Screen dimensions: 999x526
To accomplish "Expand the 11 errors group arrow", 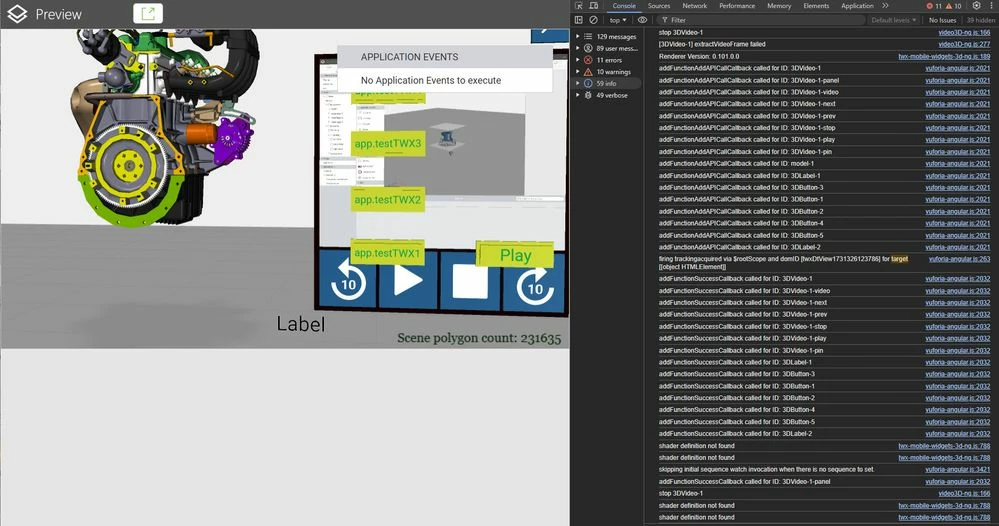I will [x=578, y=60].
